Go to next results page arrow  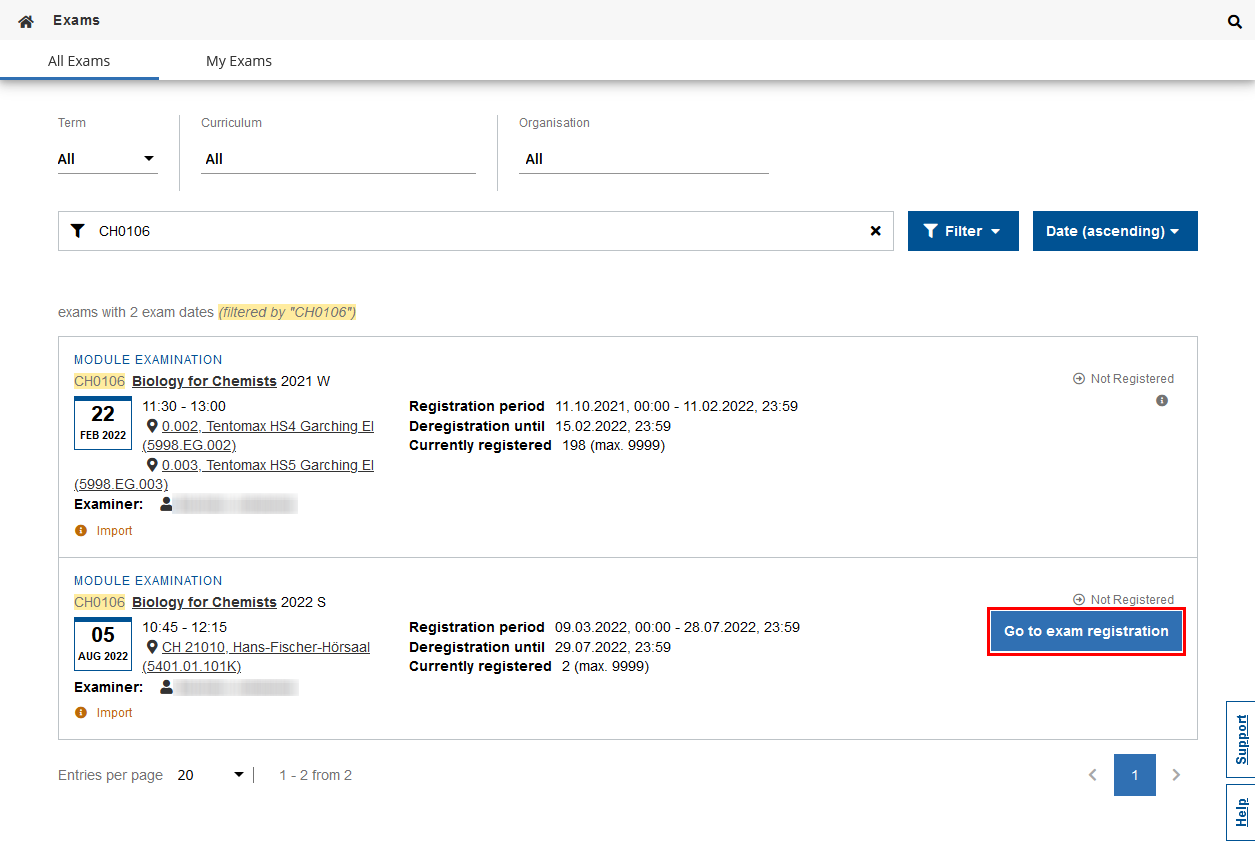click(x=1176, y=775)
